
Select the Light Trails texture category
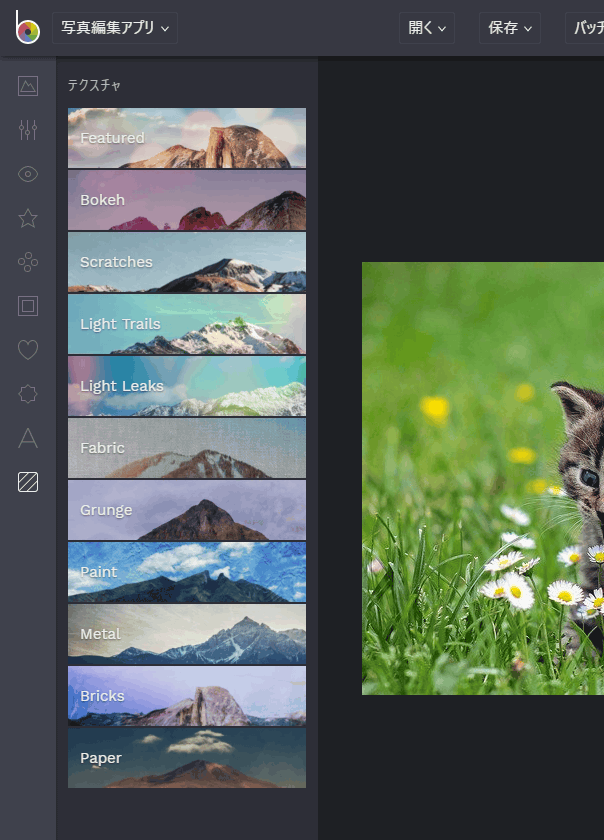coord(187,324)
